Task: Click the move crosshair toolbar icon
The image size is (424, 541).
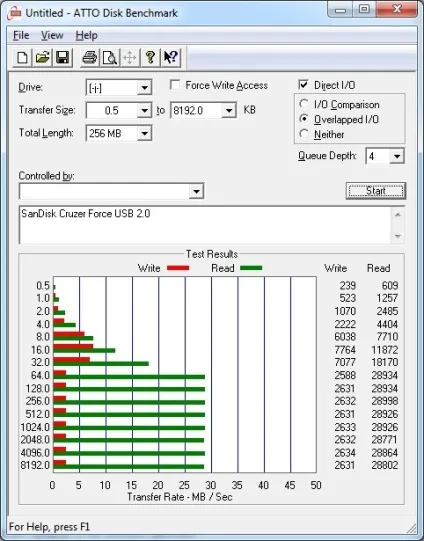Action: coord(130,57)
